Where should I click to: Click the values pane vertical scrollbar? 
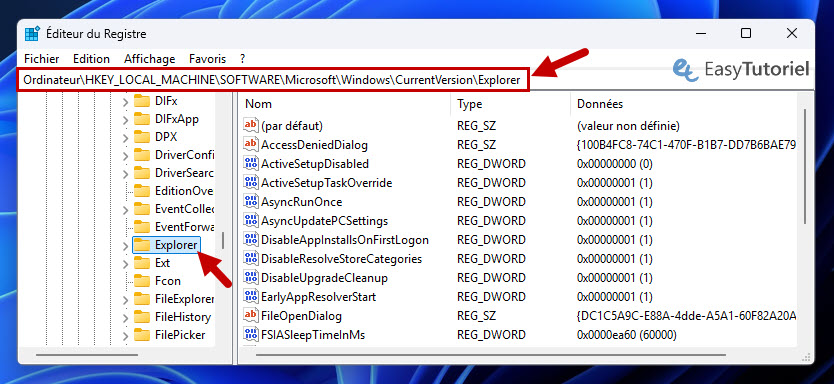805,166
